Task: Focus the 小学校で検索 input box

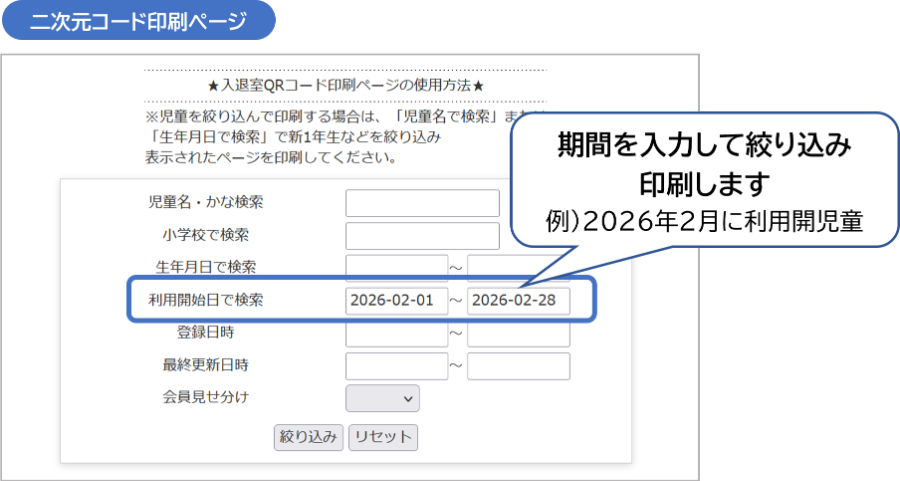Action: pos(422,236)
